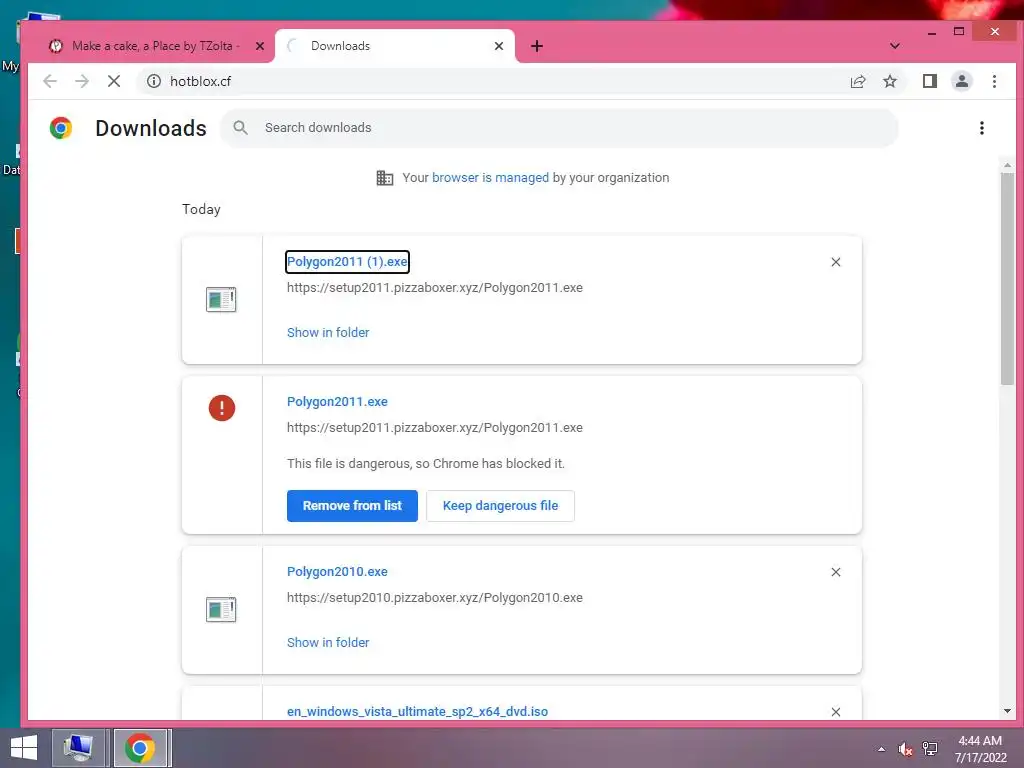1024x768 pixels.
Task: Open Chrome's three-dot main menu
Action: pyautogui.click(x=994, y=81)
